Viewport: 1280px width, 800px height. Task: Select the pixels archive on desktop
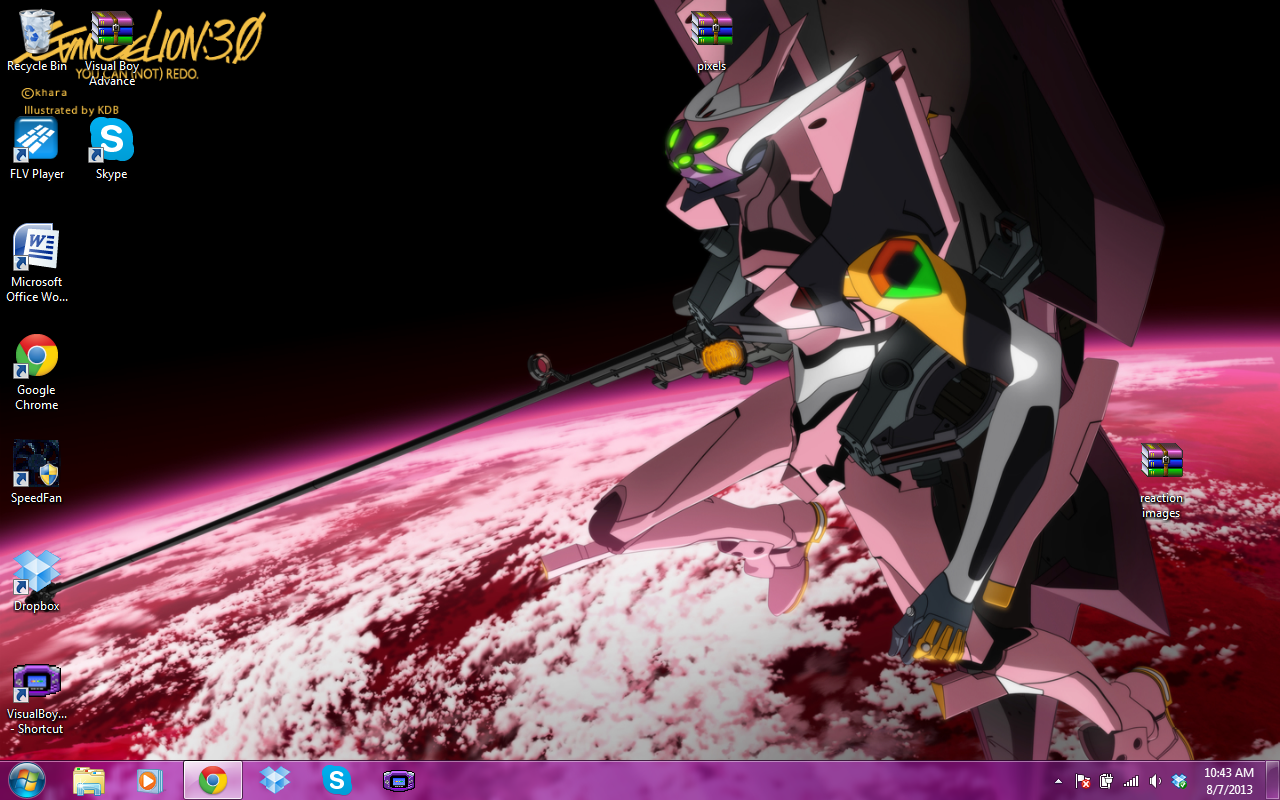[x=712, y=41]
